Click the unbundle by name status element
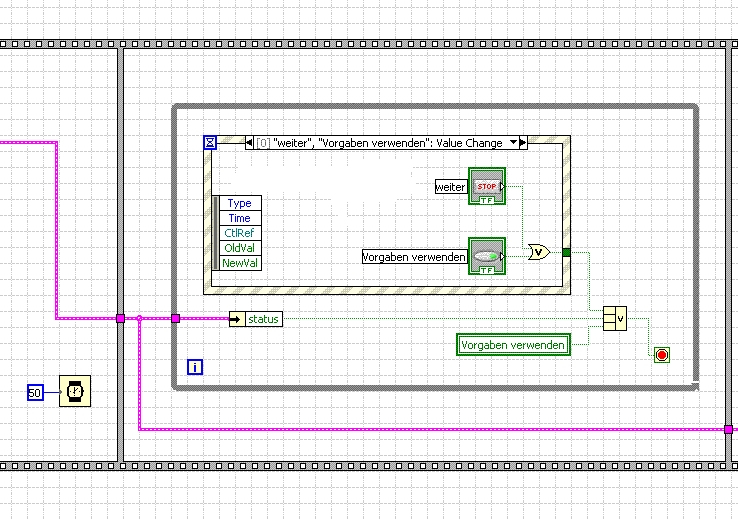This screenshot has width=738, height=519. (264, 319)
